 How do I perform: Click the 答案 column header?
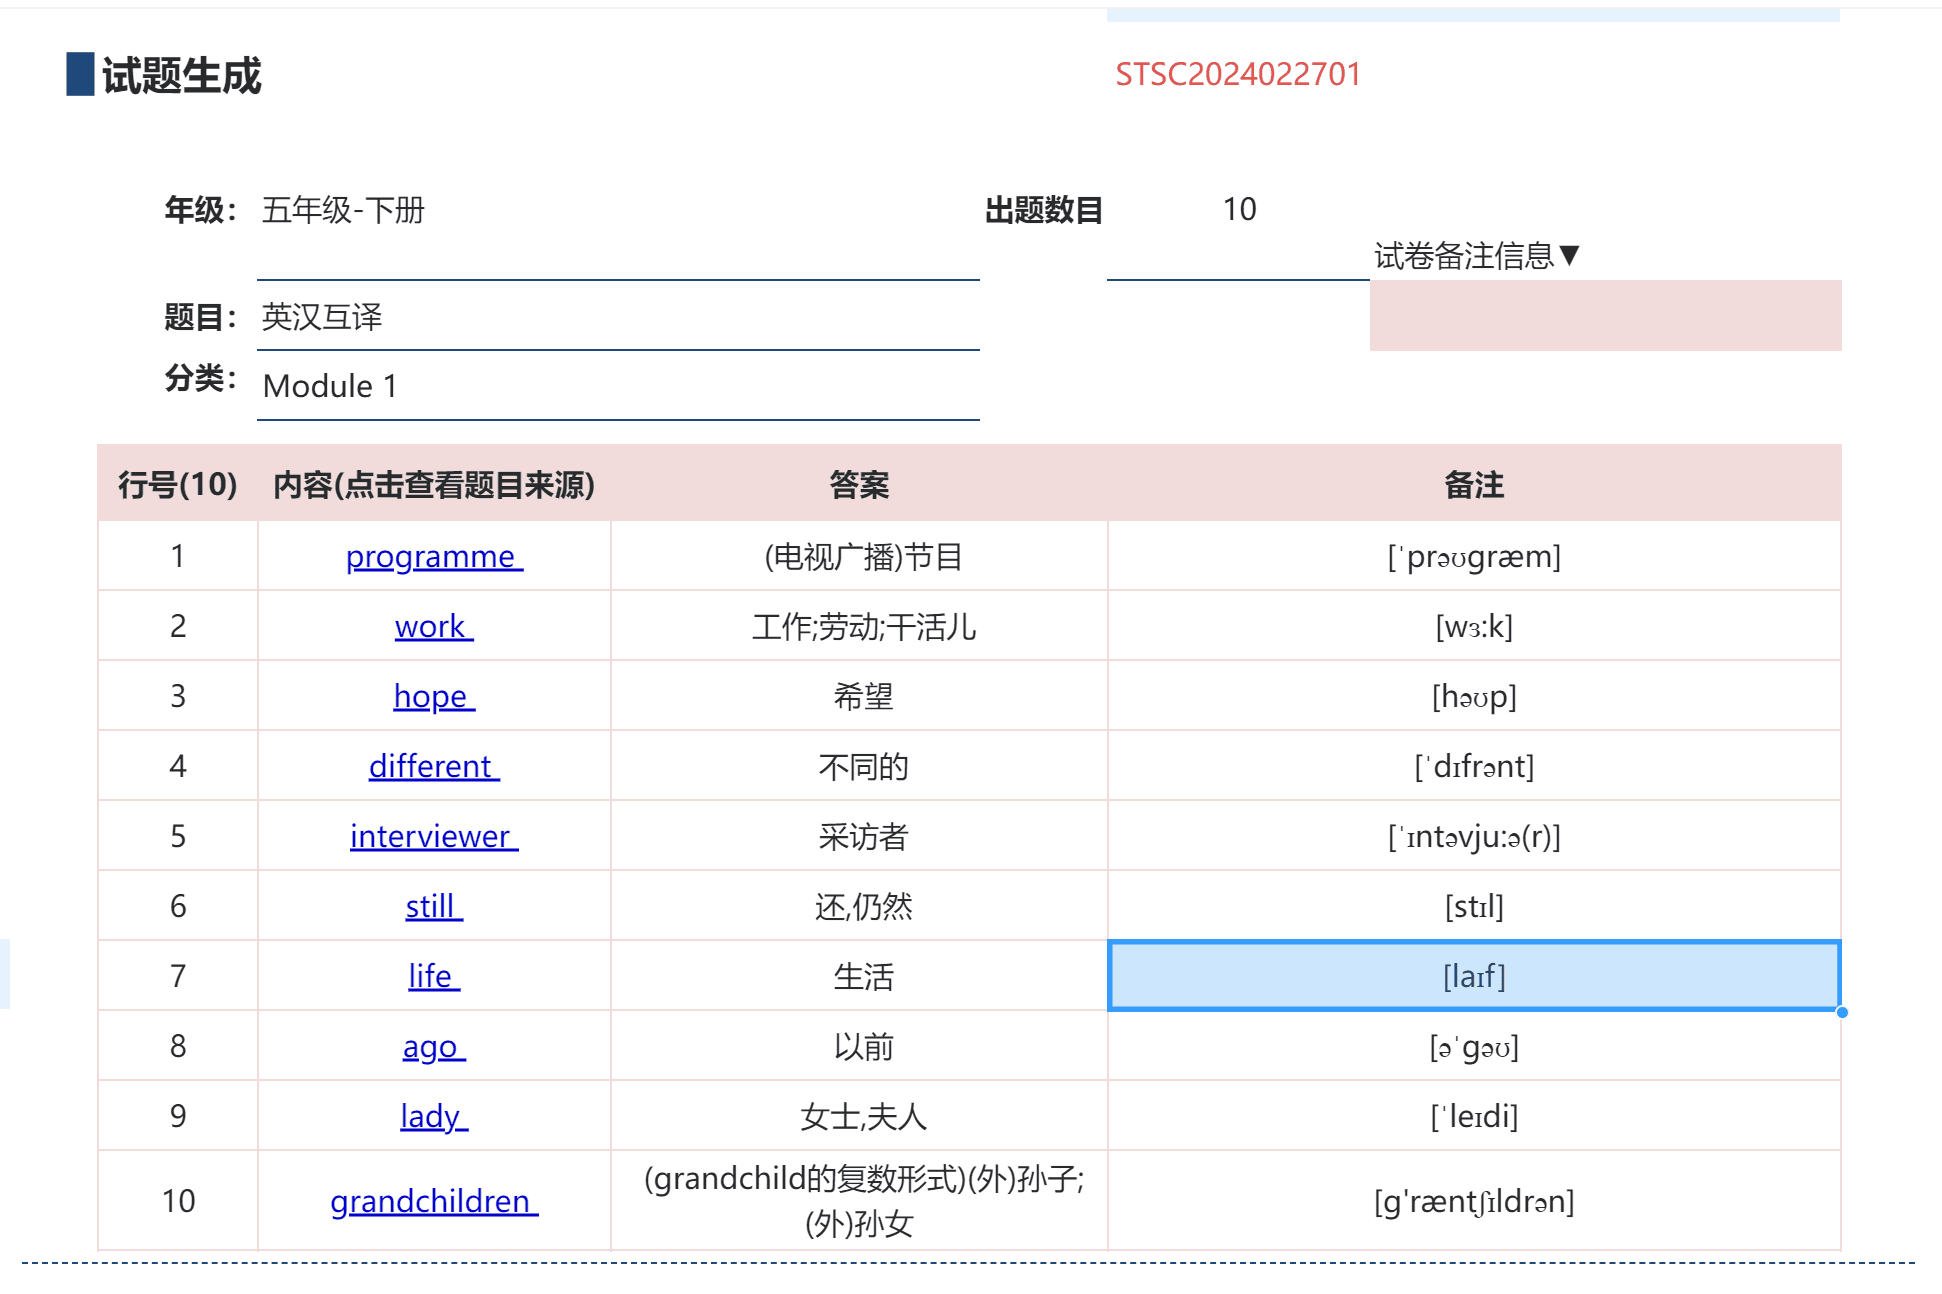[x=860, y=484]
